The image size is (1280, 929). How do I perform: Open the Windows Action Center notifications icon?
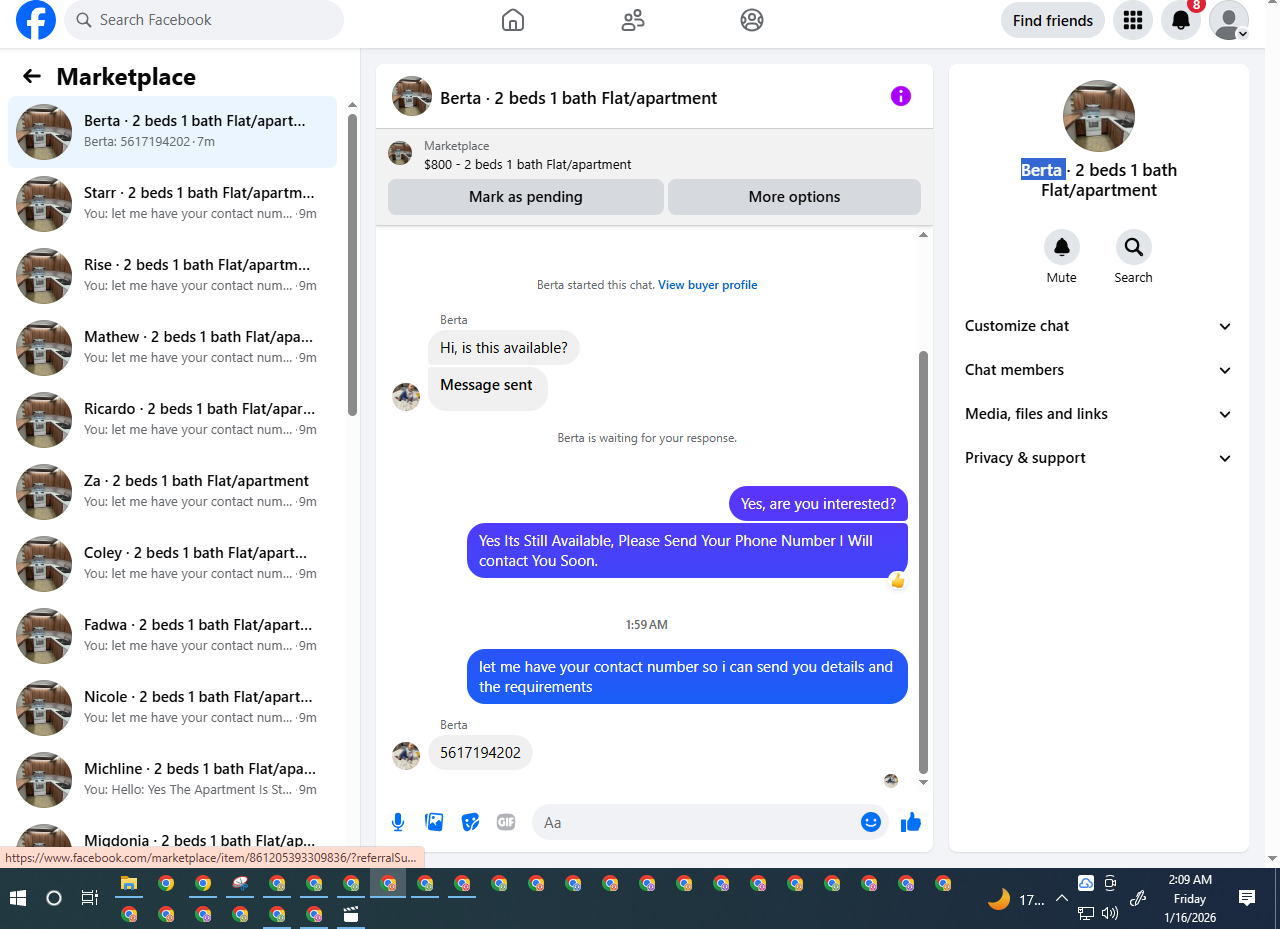[x=1247, y=898]
